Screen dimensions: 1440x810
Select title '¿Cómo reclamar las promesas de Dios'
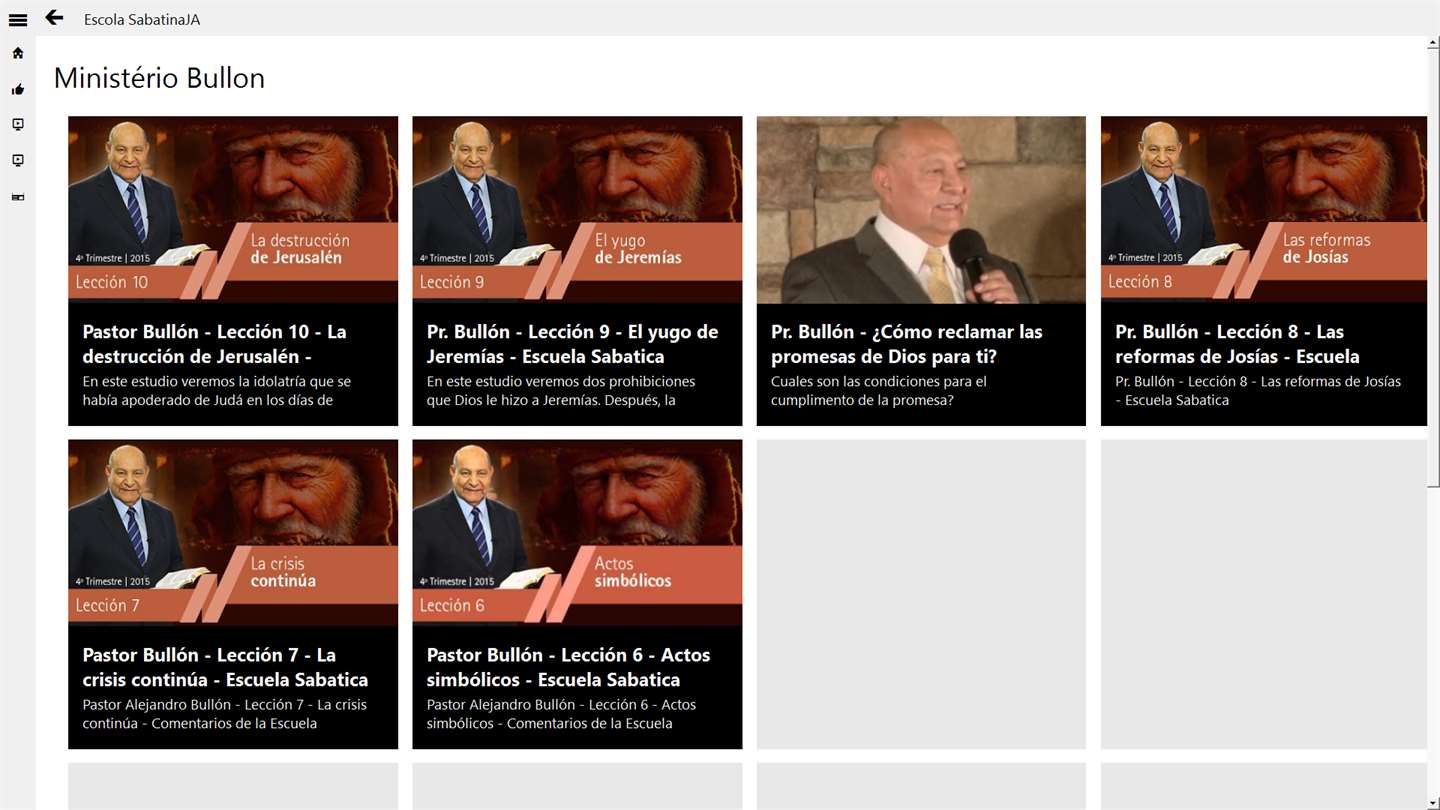tap(907, 344)
